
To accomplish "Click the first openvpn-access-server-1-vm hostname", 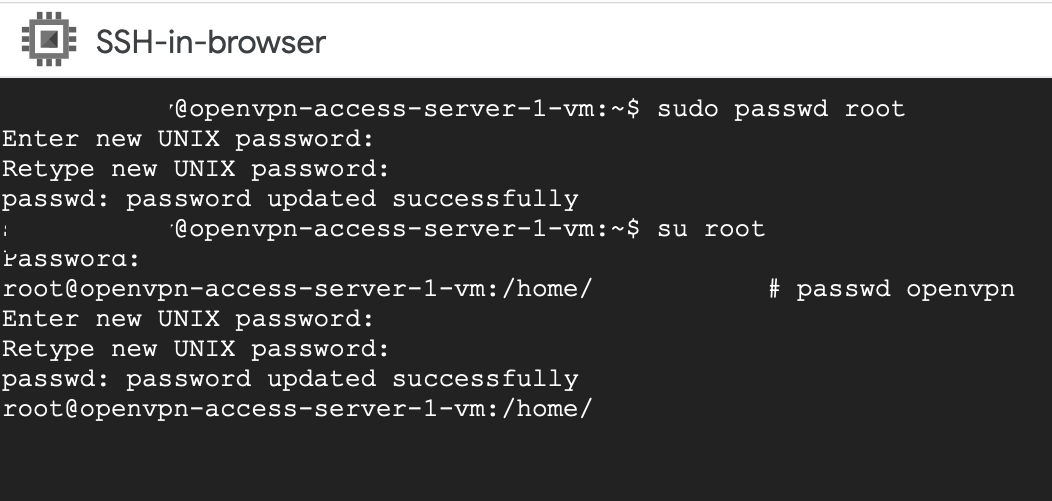I will pos(392,109).
